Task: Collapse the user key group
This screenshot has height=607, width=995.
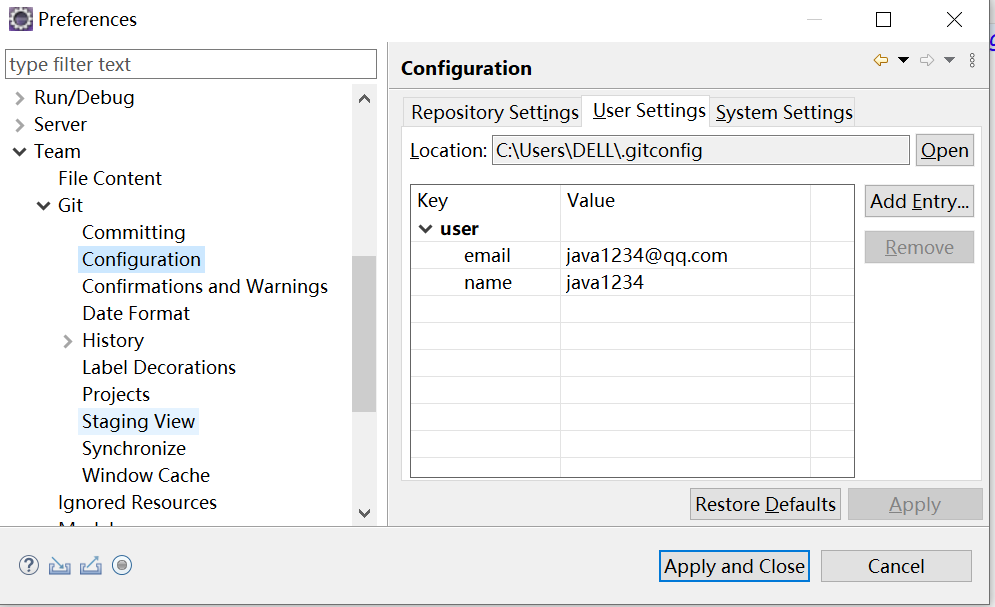Action: [x=425, y=229]
